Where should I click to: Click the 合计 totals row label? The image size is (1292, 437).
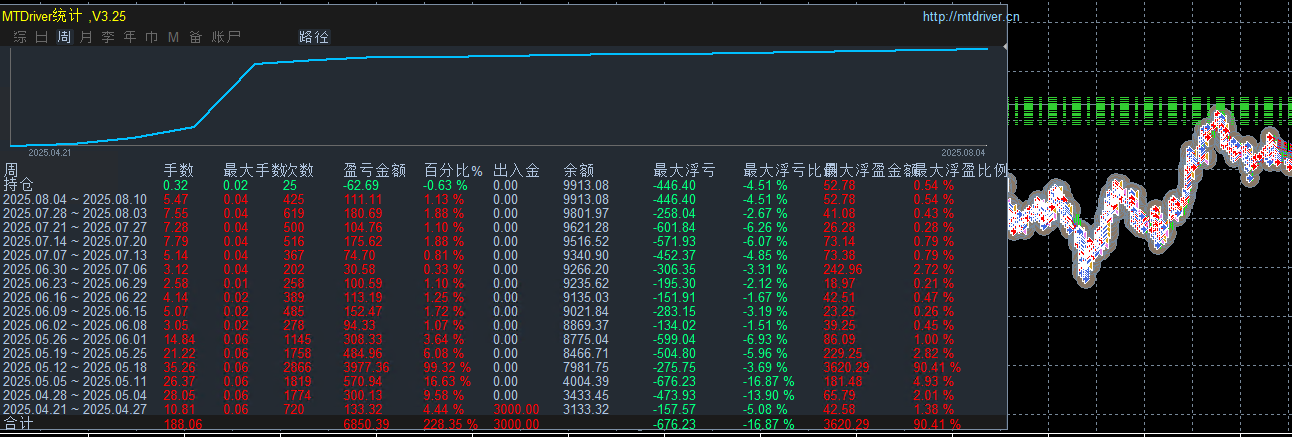18,424
